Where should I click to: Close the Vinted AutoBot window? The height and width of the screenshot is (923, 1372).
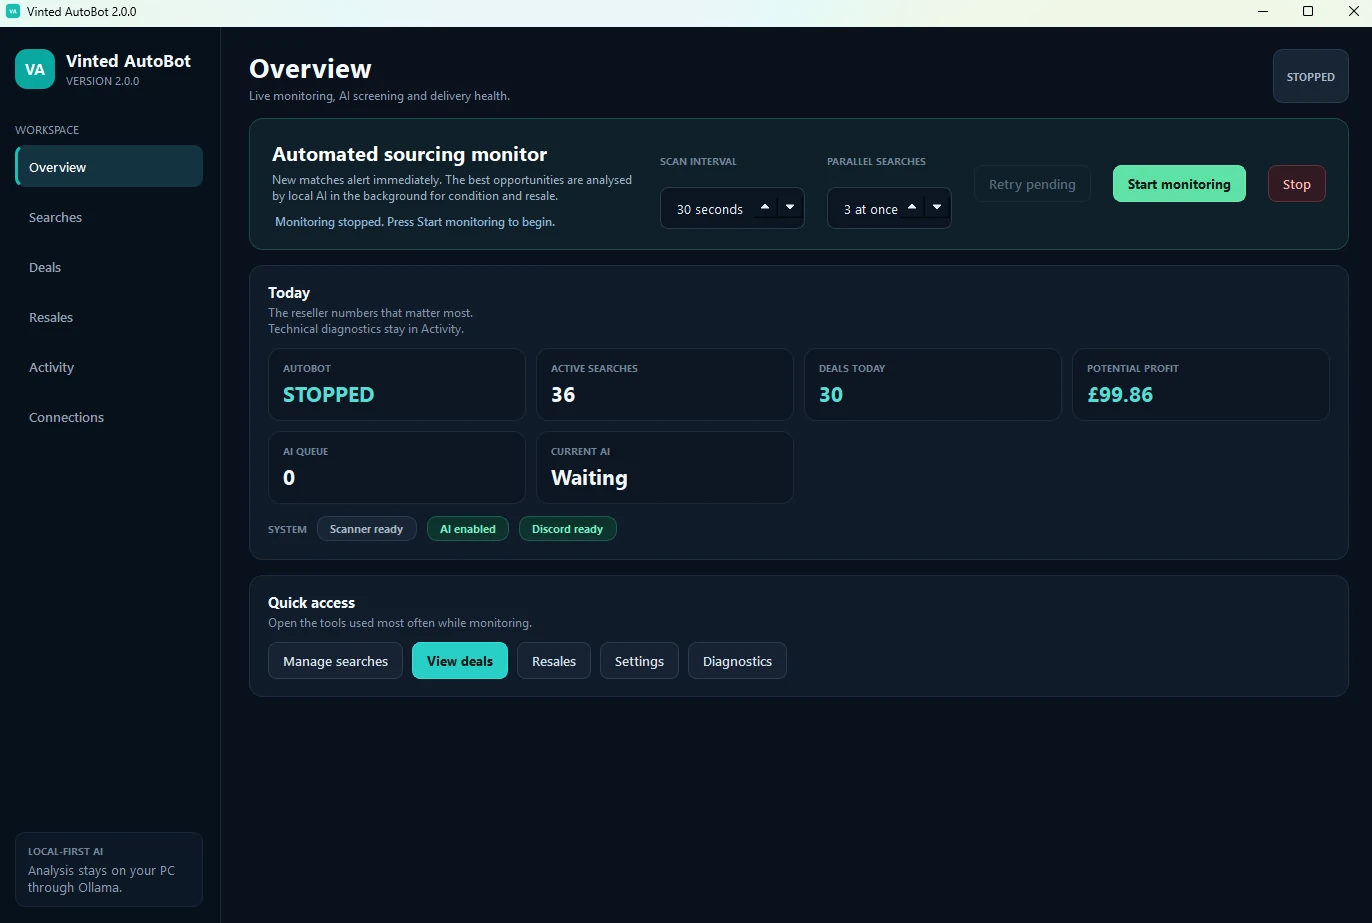tap(1352, 12)
